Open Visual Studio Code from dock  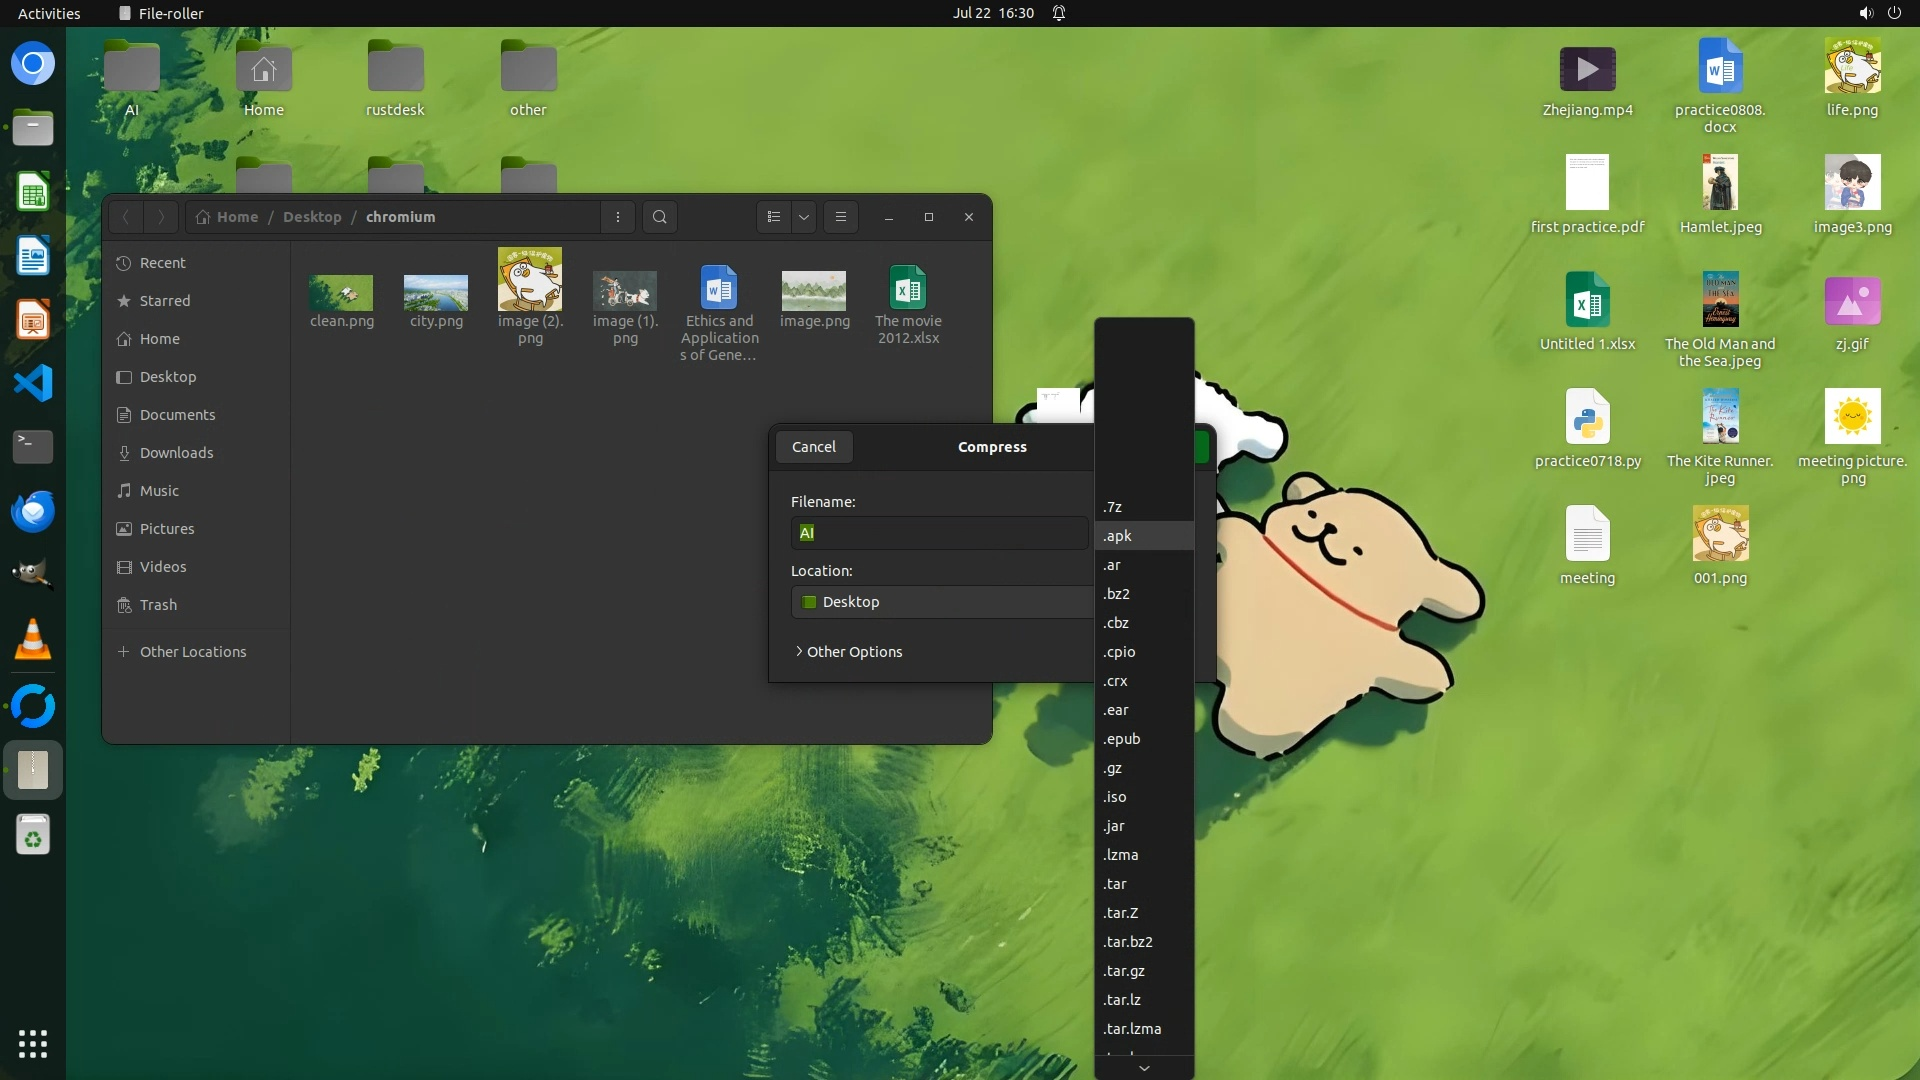(x=33, y=383)
